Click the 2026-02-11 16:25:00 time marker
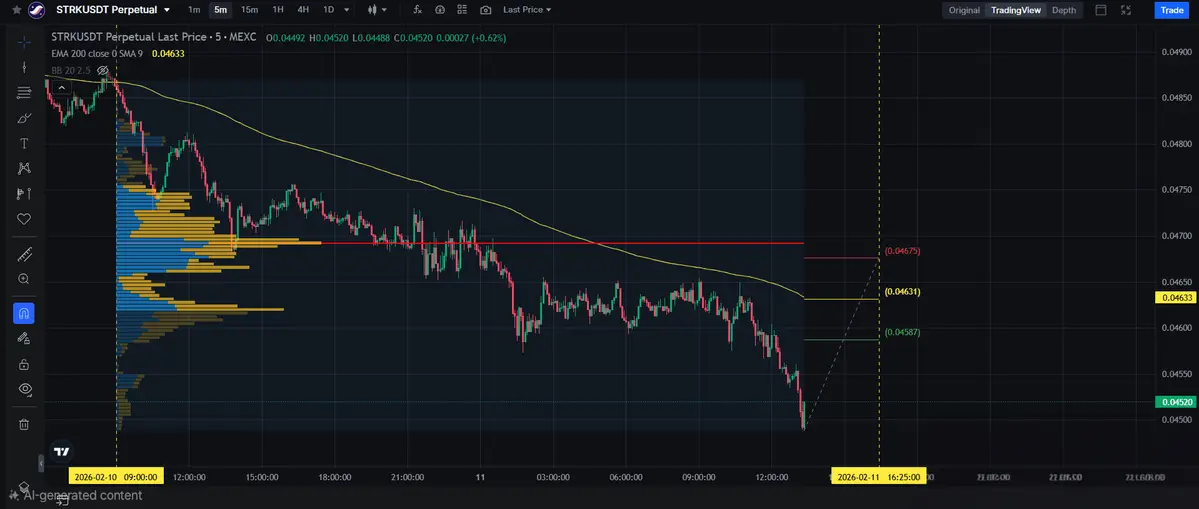 tap(879, 477)
